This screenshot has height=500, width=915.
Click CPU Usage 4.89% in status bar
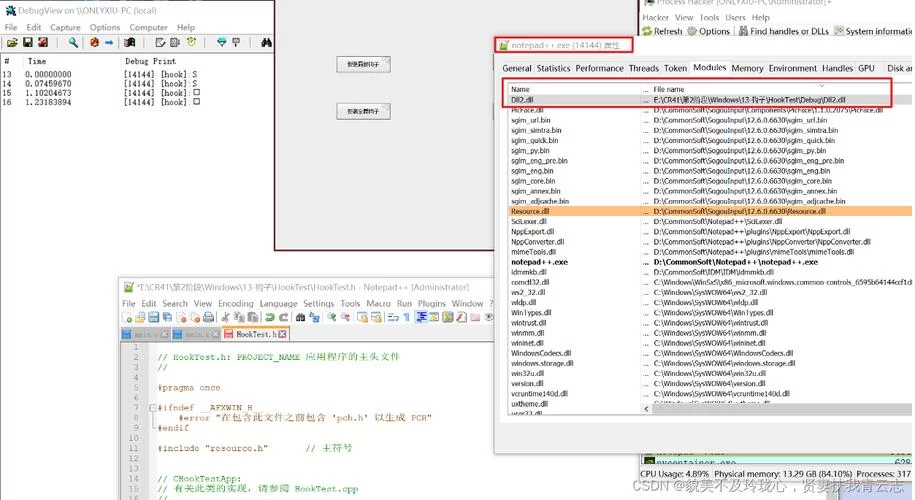coord(675,474)
